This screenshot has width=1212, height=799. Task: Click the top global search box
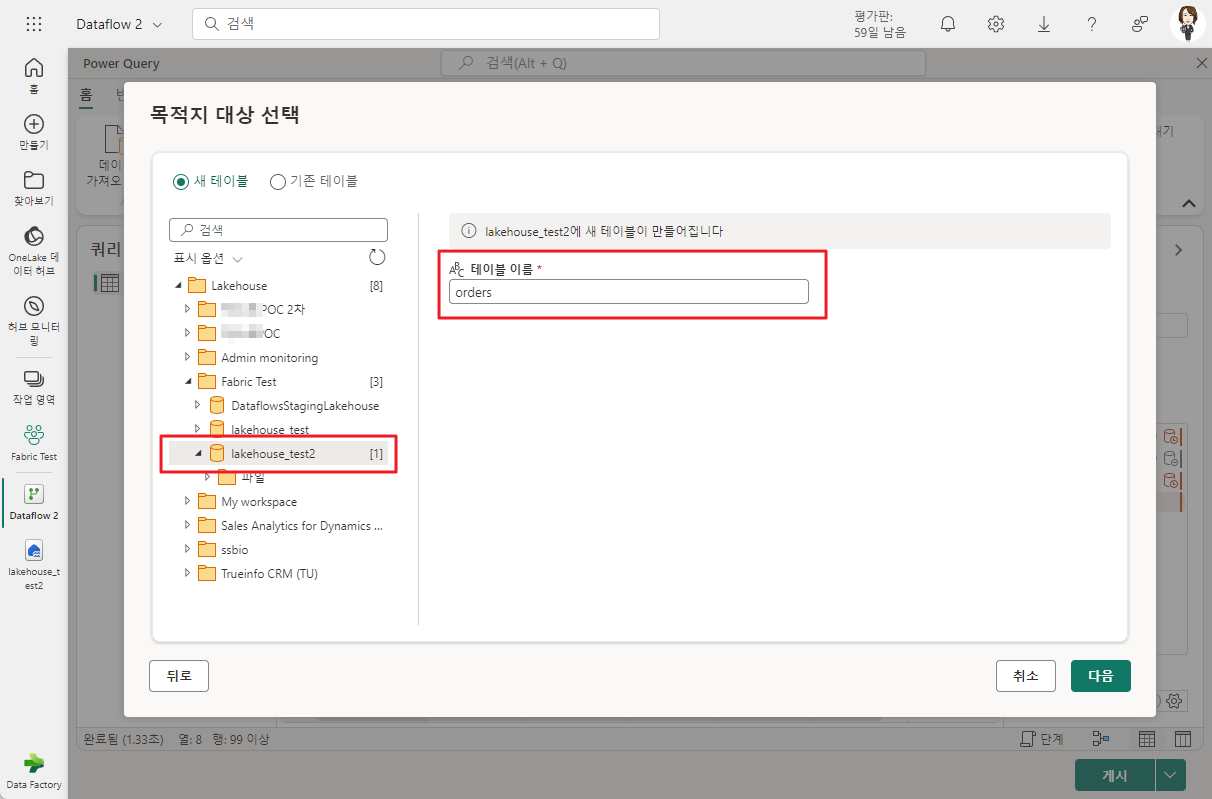[x=426, y=24]
